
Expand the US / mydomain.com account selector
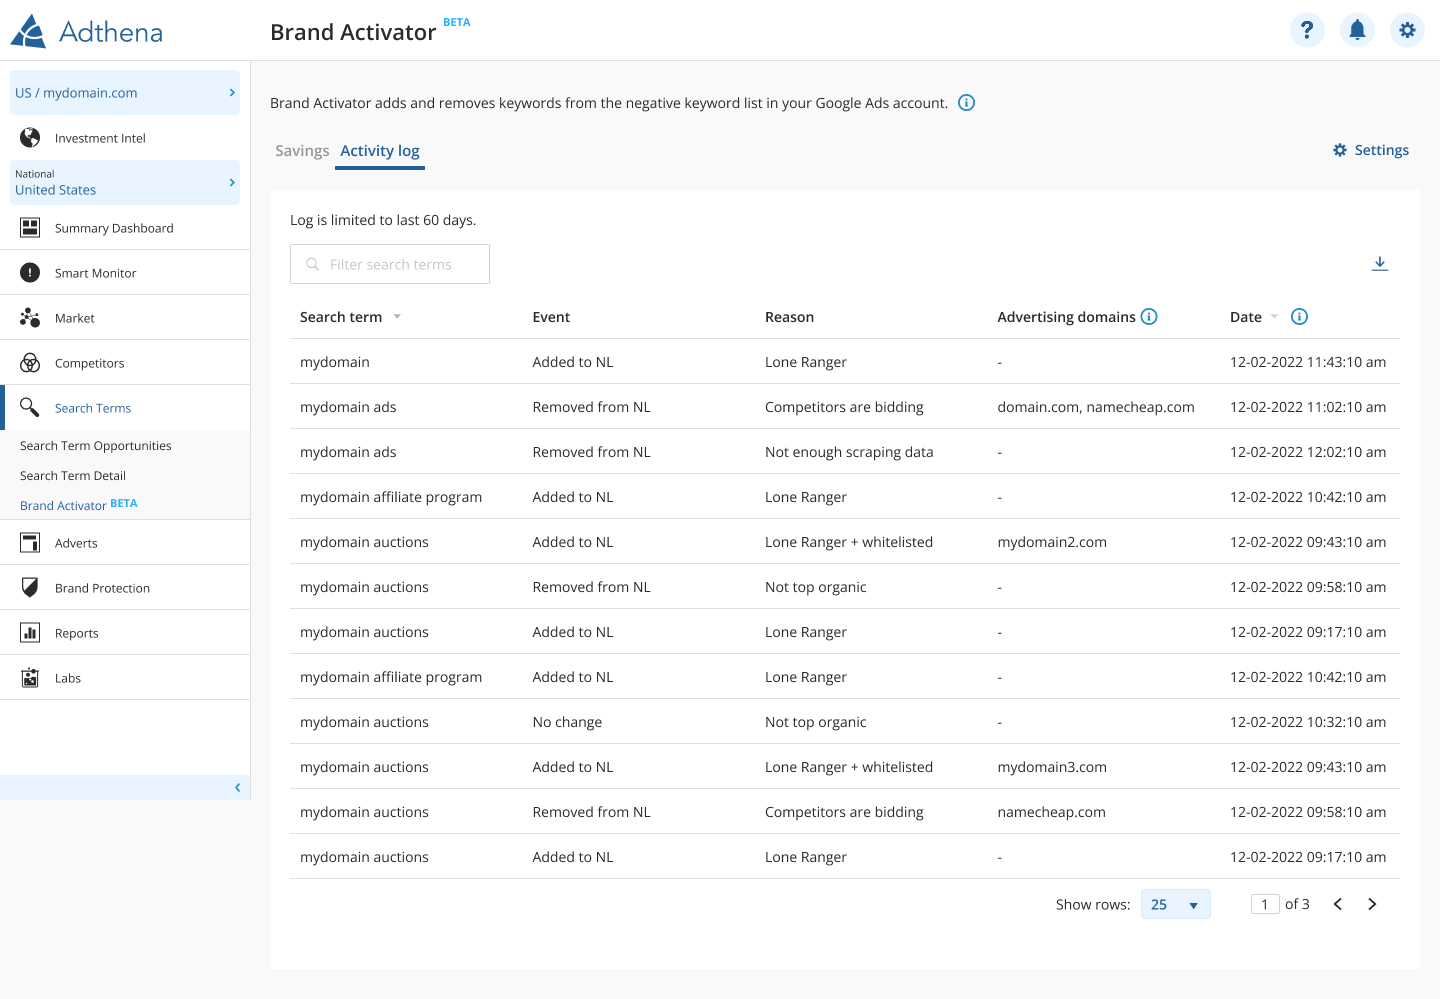click(x=125, y=93)
